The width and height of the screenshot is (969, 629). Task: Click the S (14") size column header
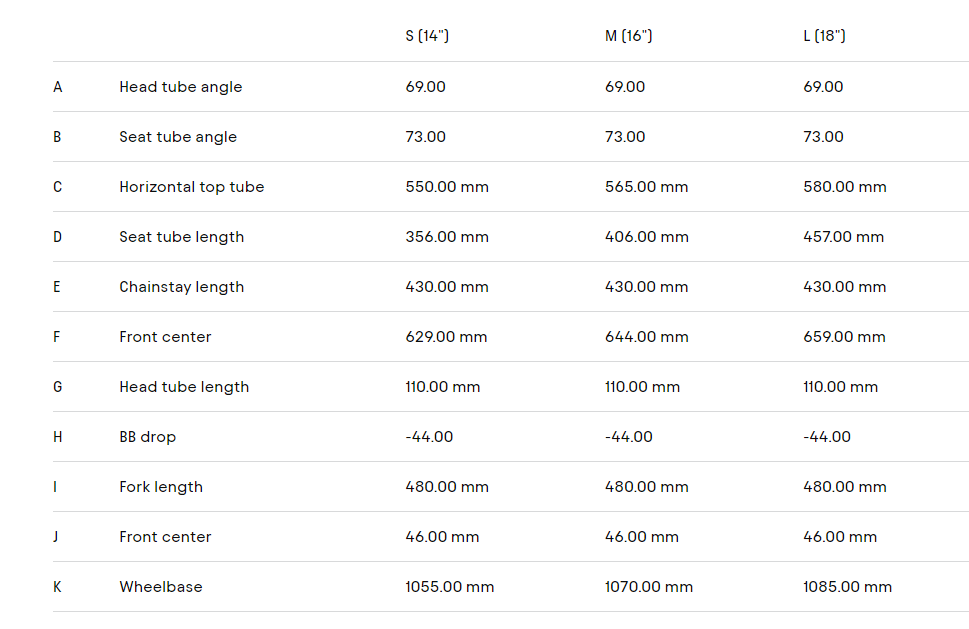click(427, 36)
